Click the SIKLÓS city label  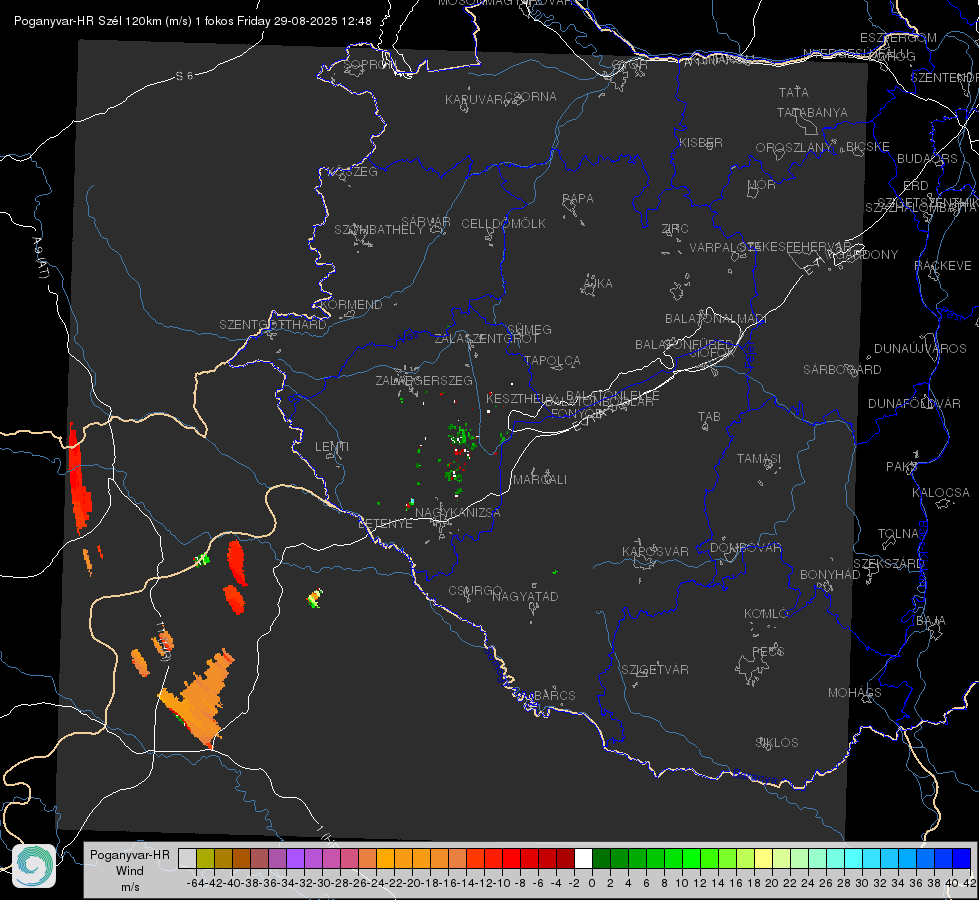(x=777, y=742)
